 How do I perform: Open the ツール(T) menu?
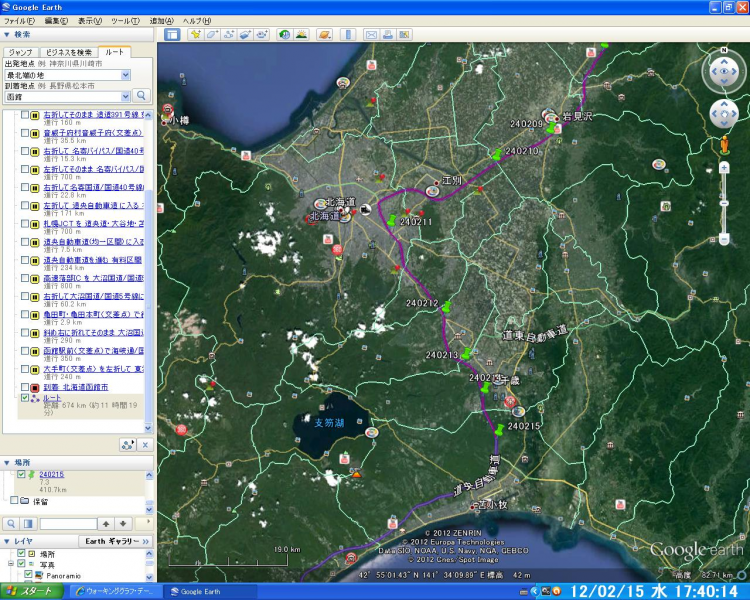pos(125,21)
